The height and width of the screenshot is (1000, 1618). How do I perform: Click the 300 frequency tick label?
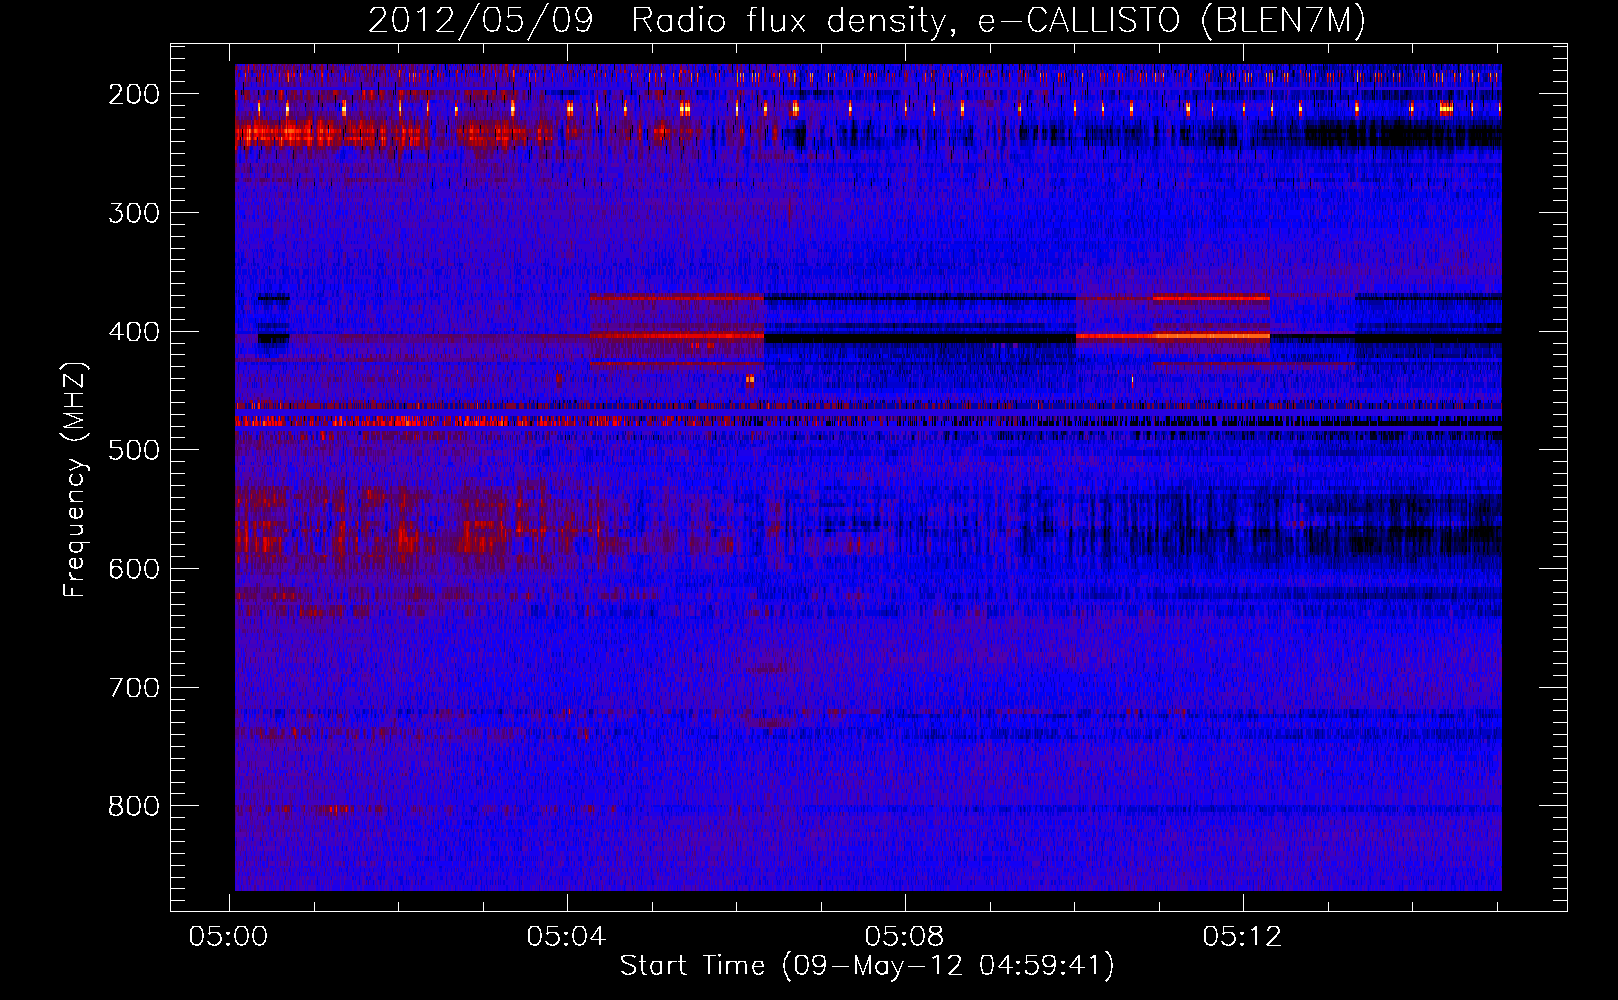[x=134, y=213]
